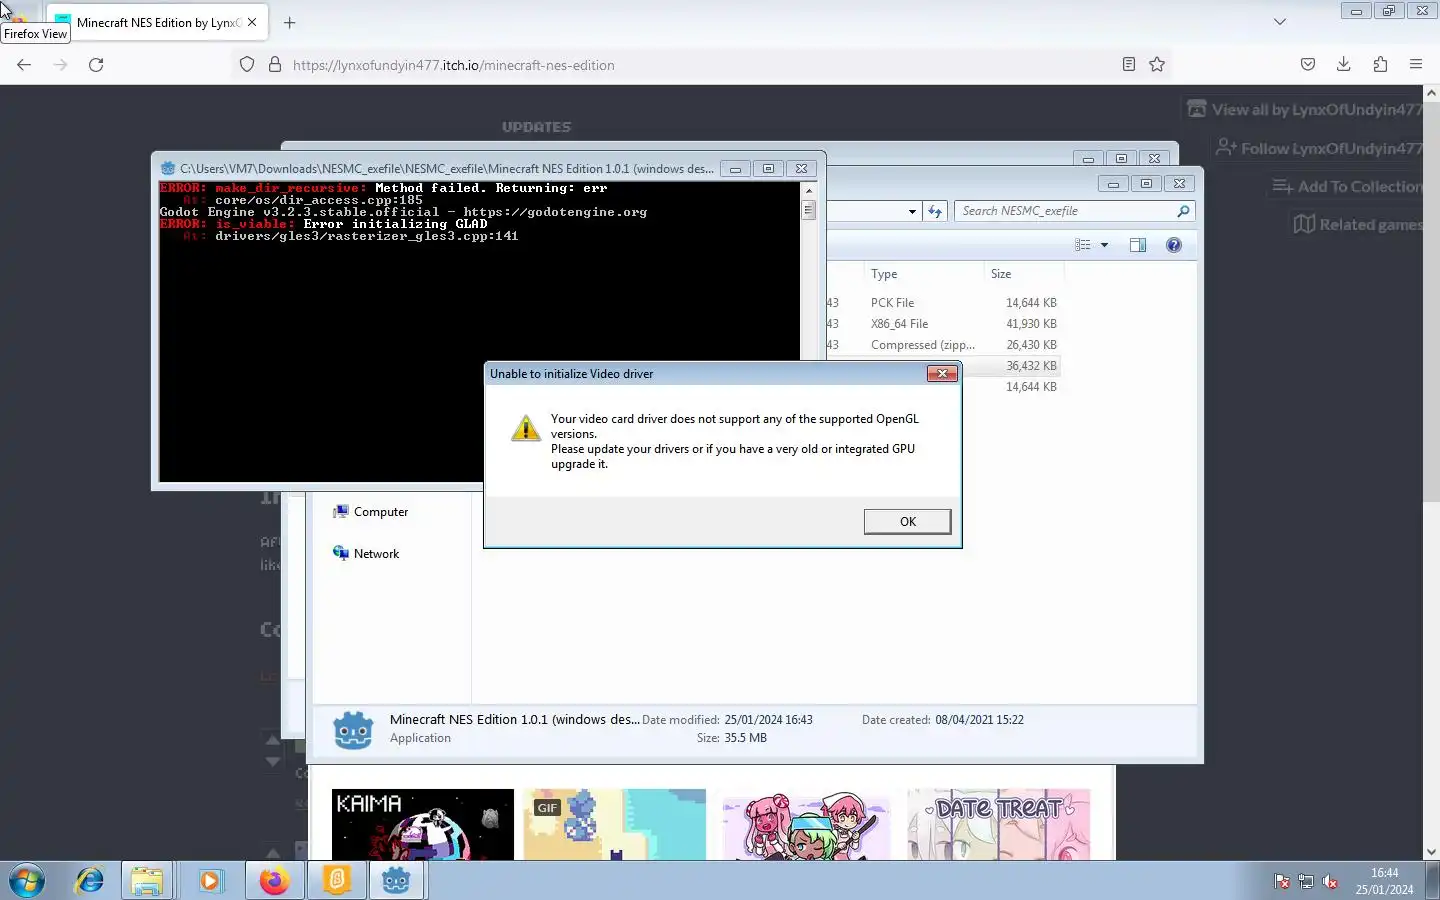Switch to Firefox via taskbar icon
The height and width of the screenshot is (900, 1440).
[x=274, y=881]
